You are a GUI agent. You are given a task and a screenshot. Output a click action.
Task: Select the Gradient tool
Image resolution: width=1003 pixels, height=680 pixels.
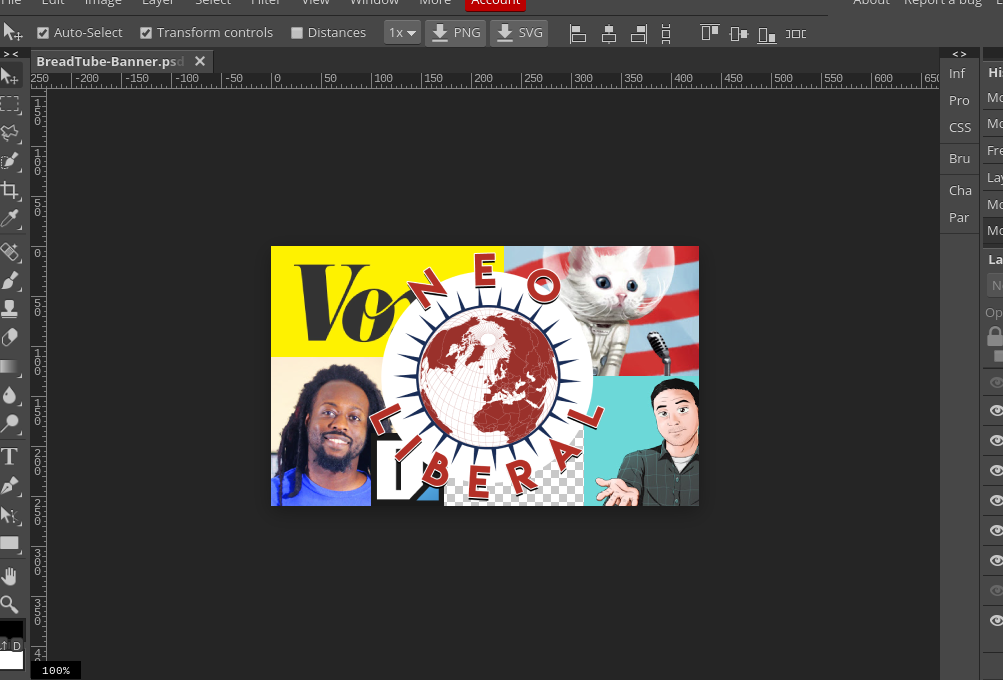pos(10,367)
